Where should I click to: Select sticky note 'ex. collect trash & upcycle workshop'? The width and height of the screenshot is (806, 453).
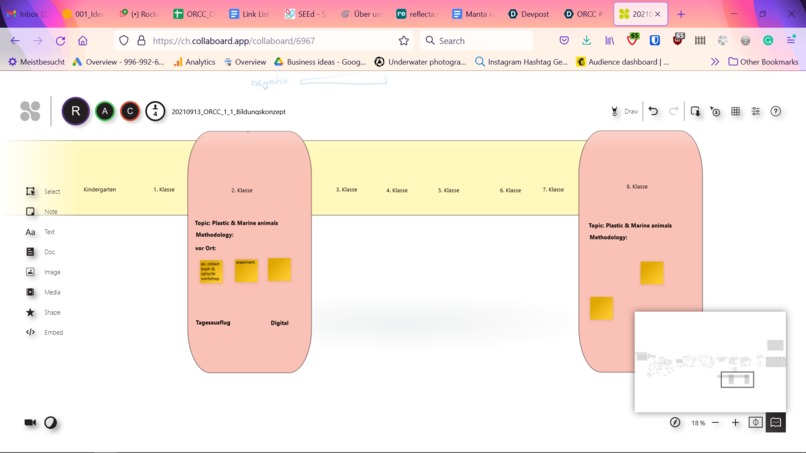point(211,271)
